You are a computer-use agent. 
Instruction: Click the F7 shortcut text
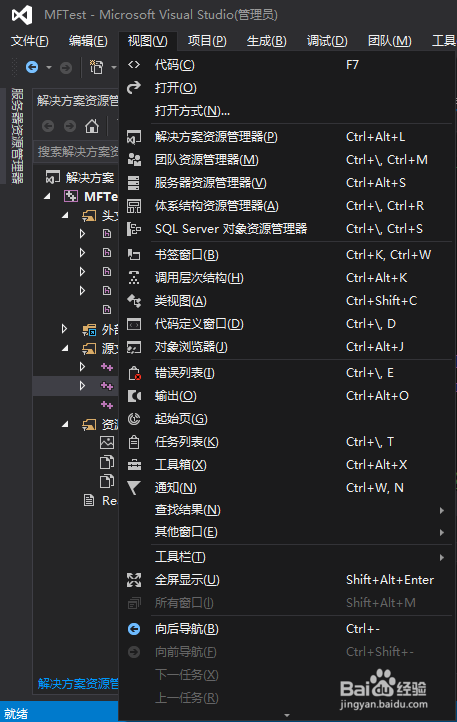352,65
